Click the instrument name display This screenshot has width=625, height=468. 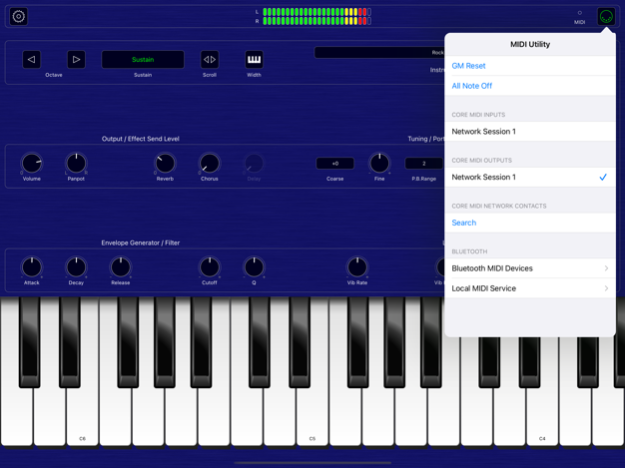(x=379, y=53)
